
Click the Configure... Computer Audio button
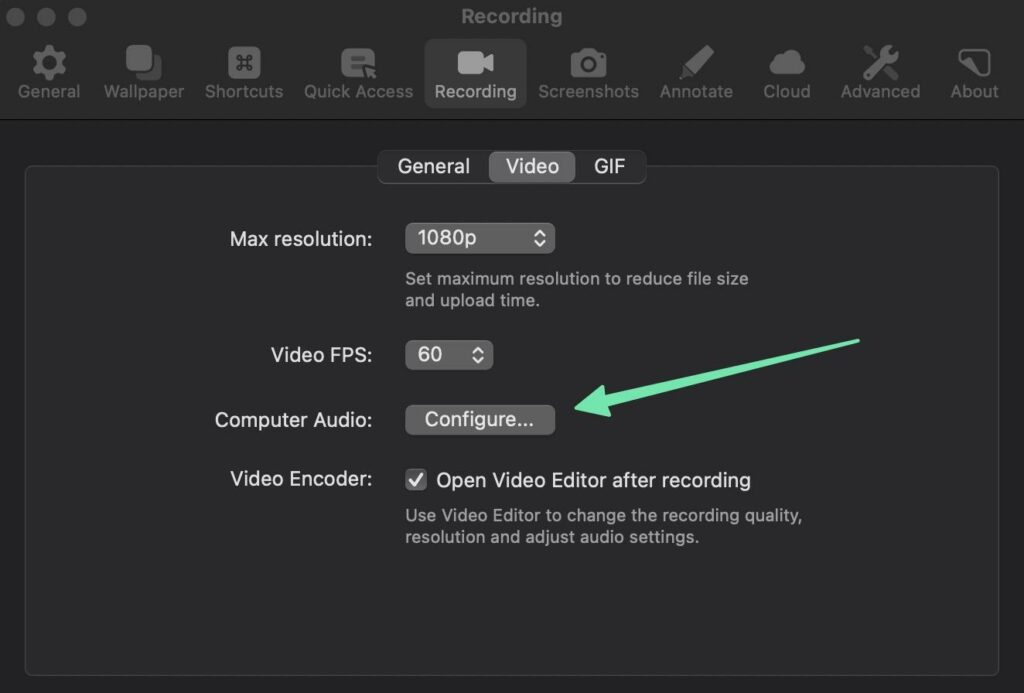click(x=479, y=420)
